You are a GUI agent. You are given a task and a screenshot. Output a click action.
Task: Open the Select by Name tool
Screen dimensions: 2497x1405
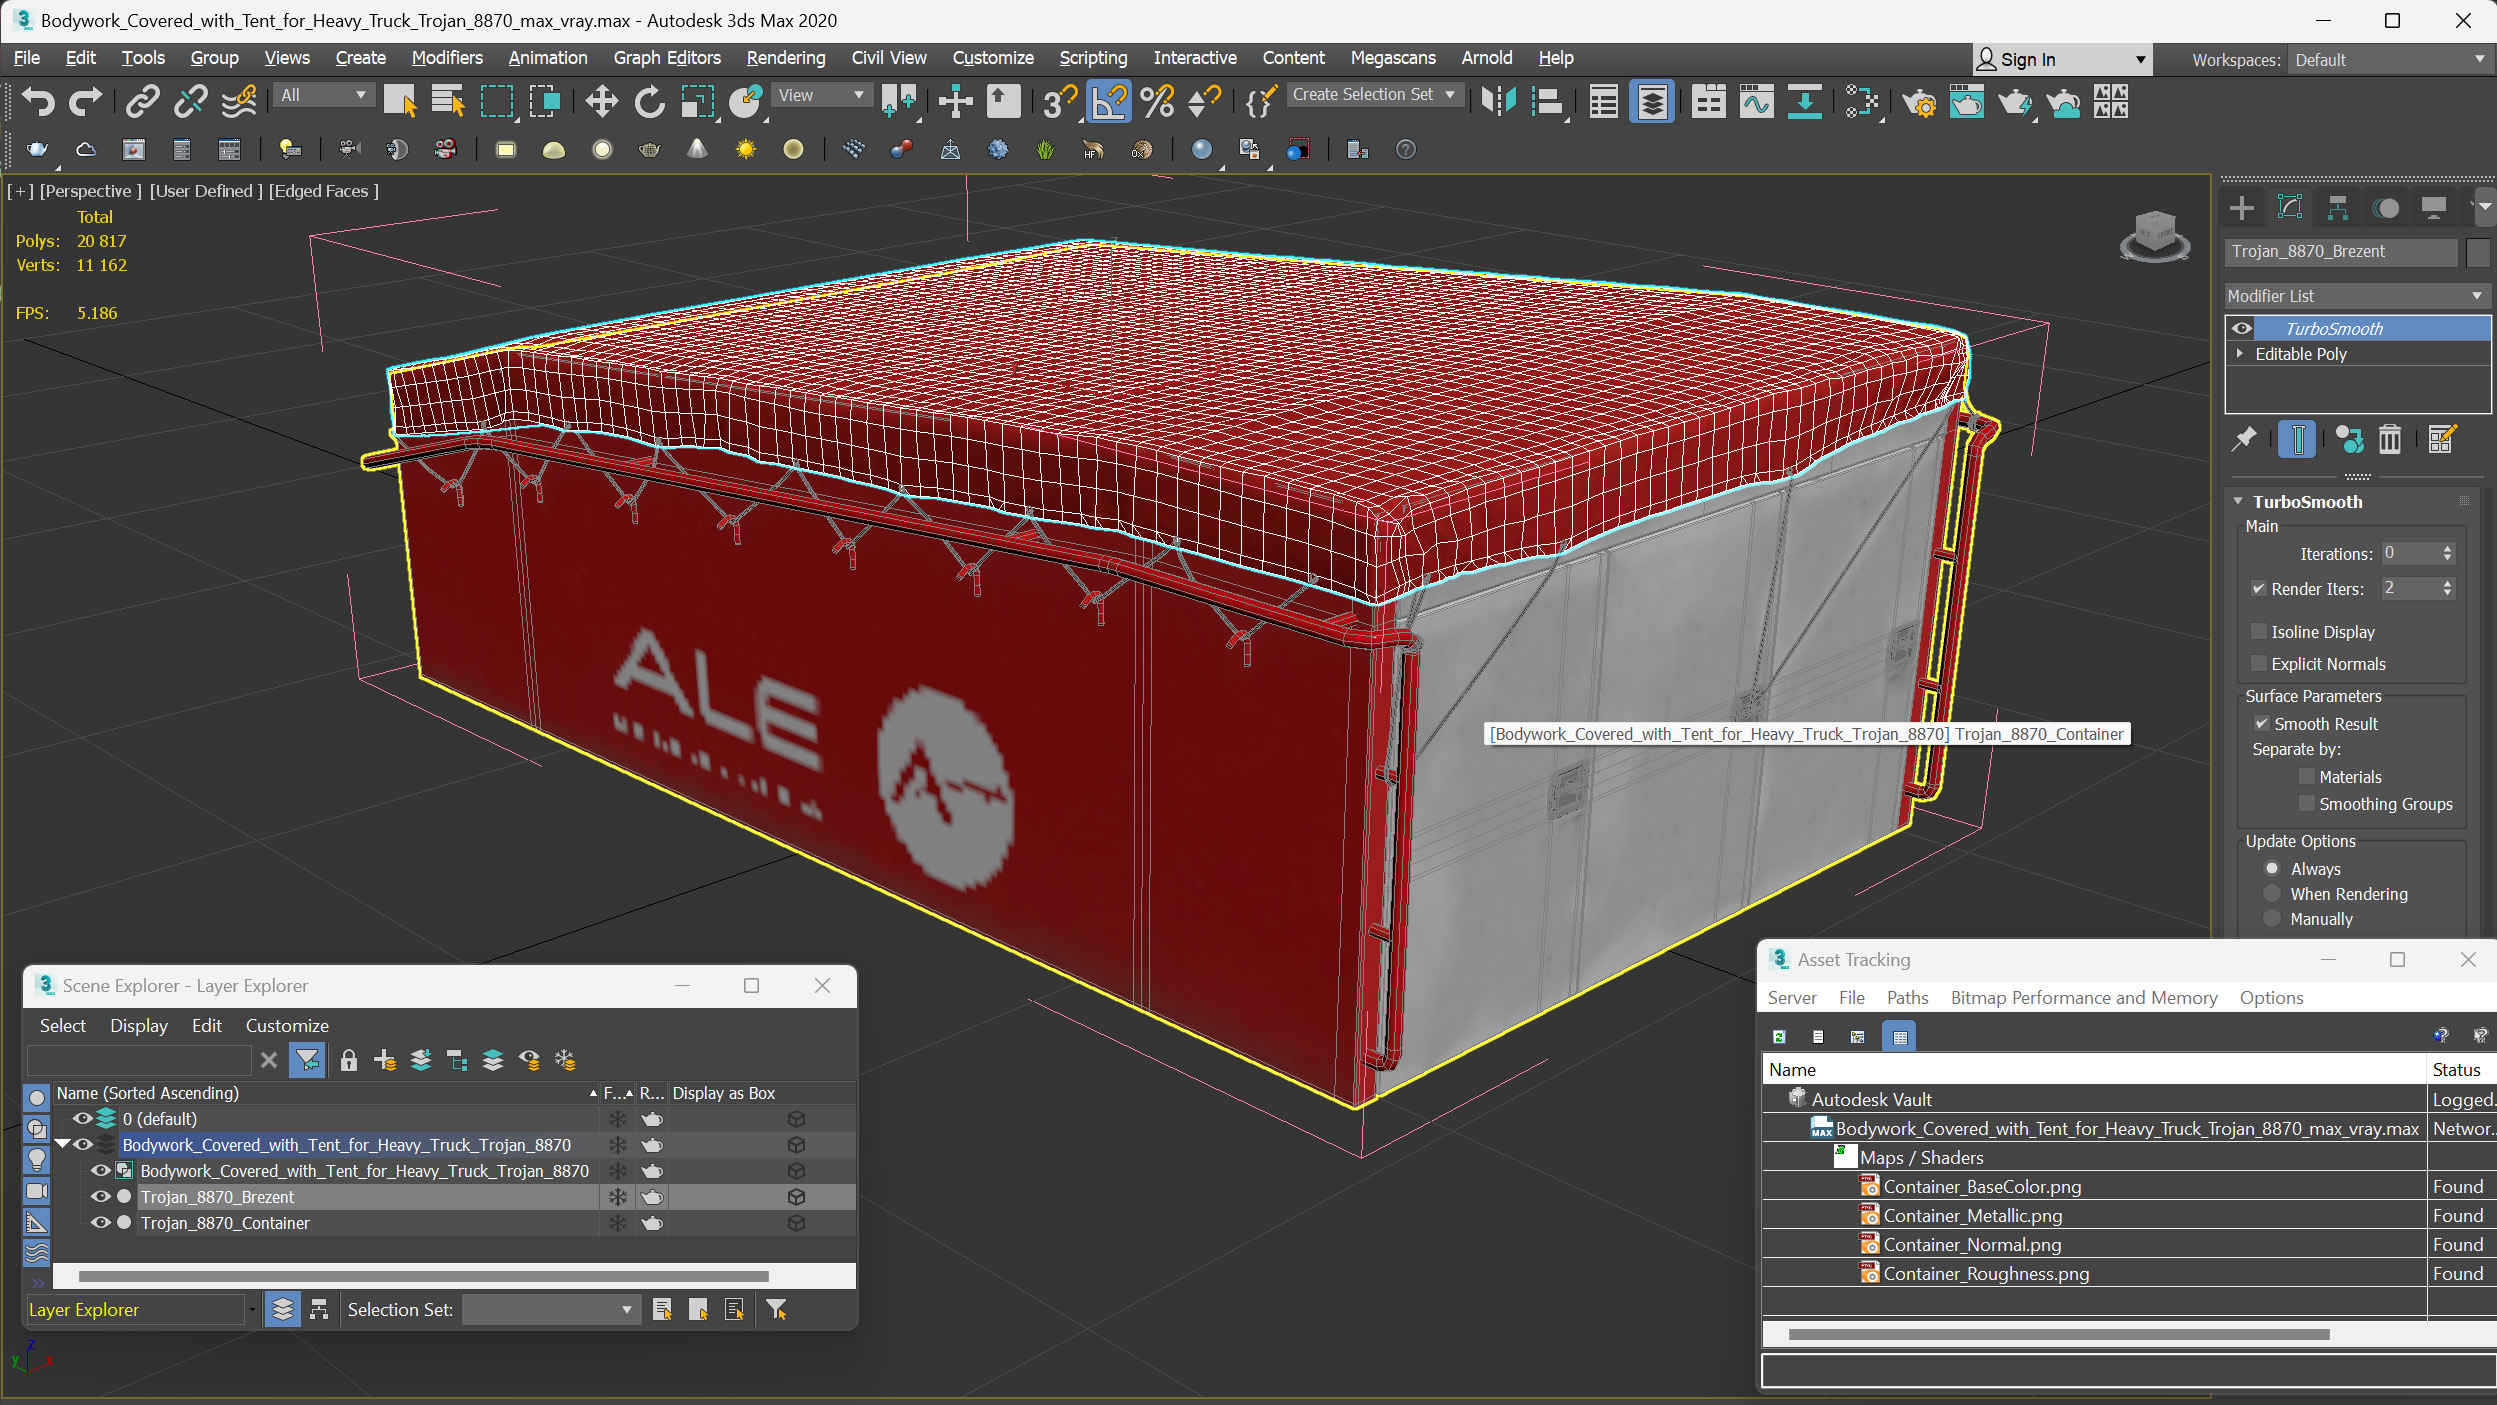(447, 101)
